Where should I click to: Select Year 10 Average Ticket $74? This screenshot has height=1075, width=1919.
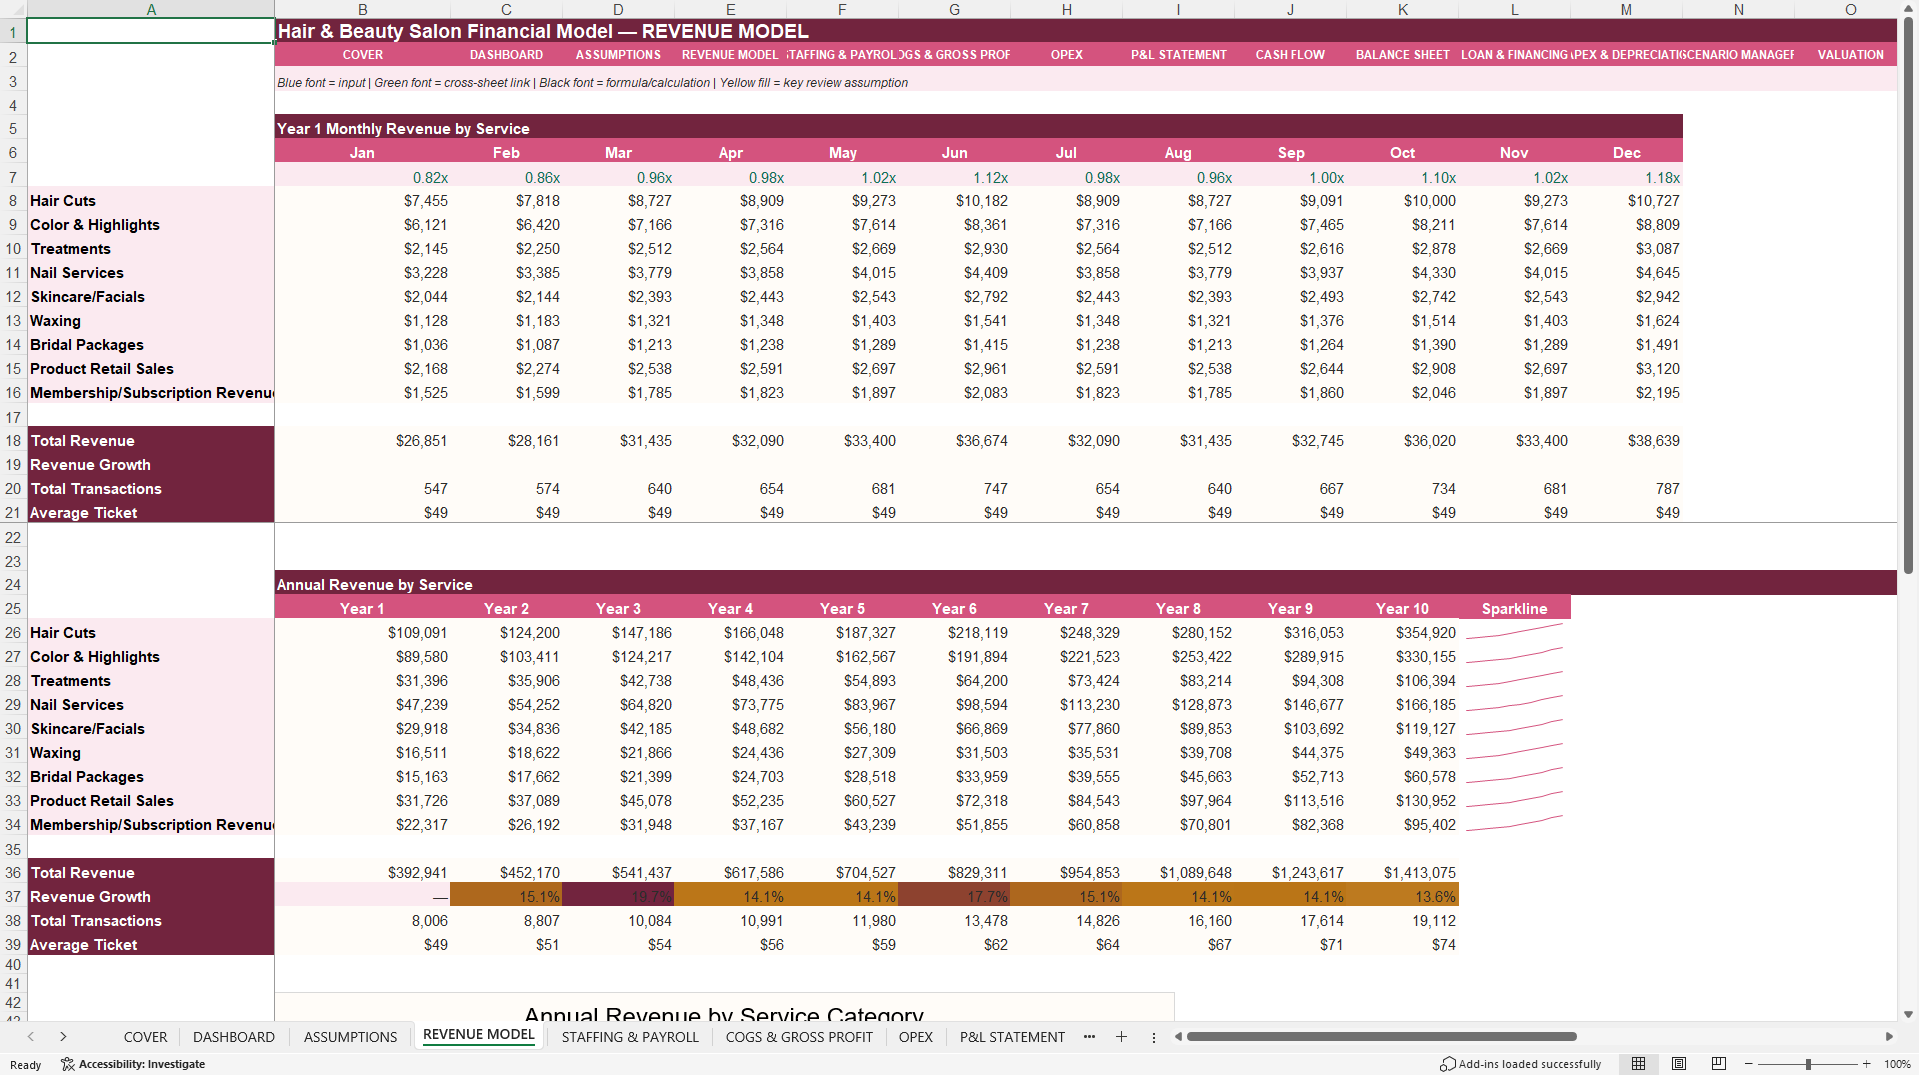1402,945
